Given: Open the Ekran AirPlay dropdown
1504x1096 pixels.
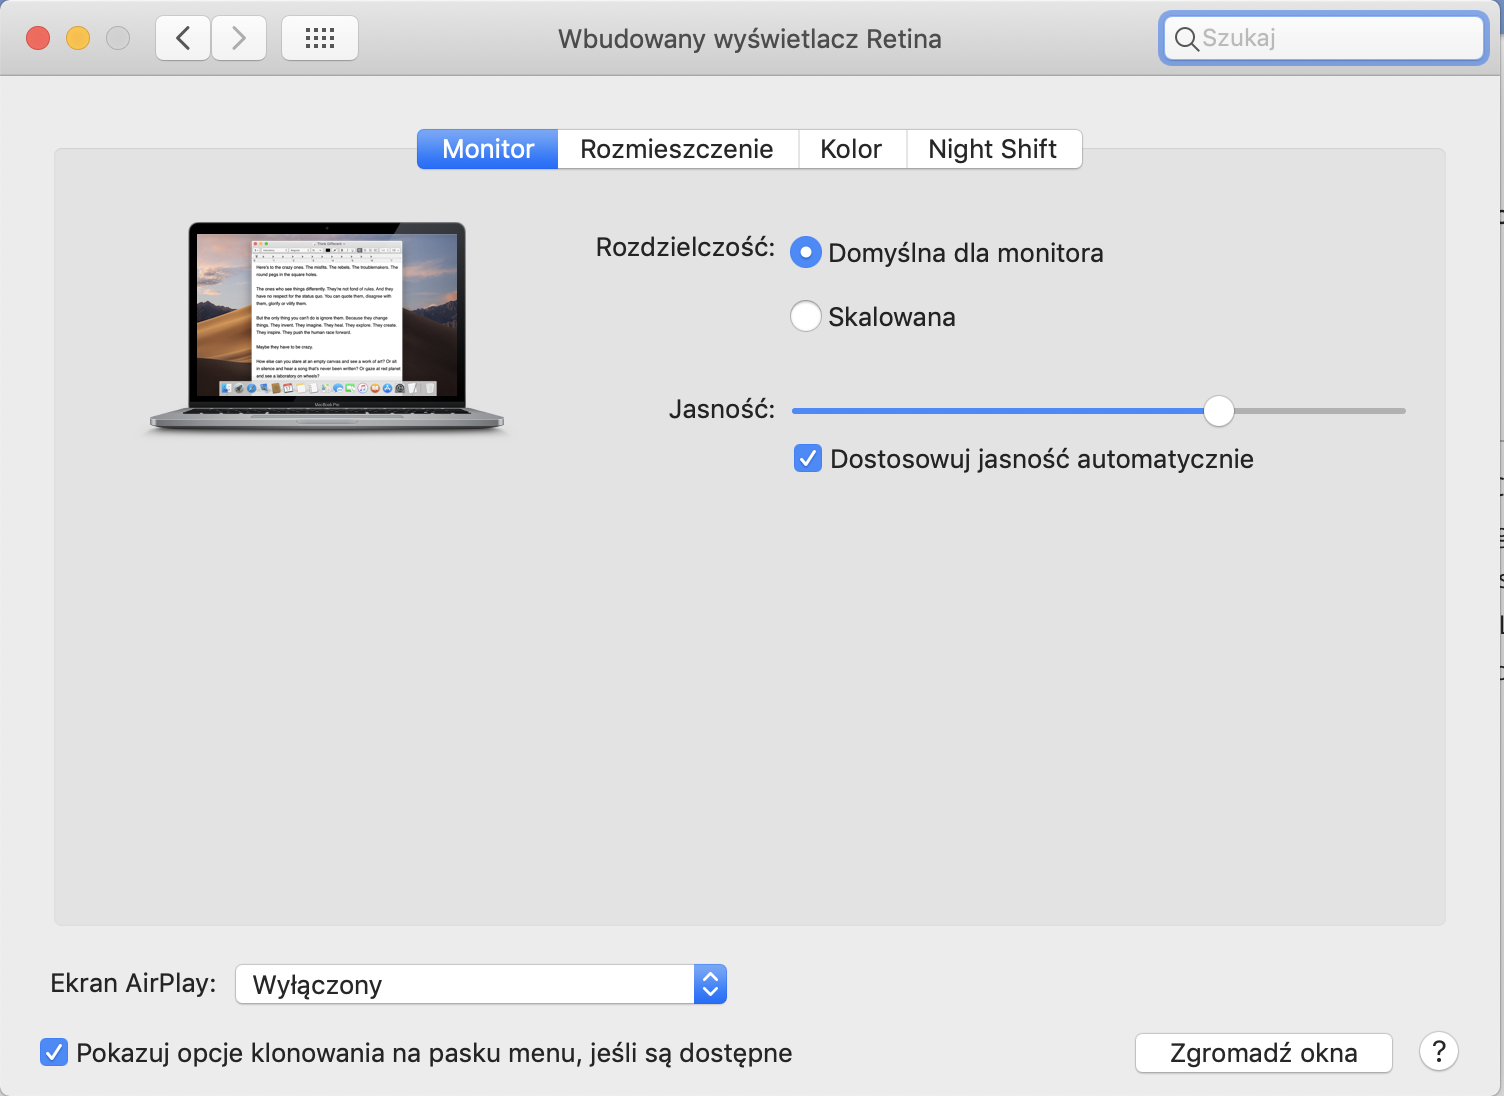Looking at the screenshot, I should pos(465,985).
